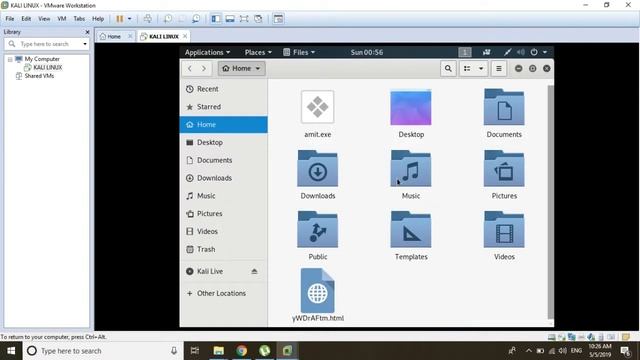Click the Kali top bar users icon

pyautogui.click(x=487, y=52)
